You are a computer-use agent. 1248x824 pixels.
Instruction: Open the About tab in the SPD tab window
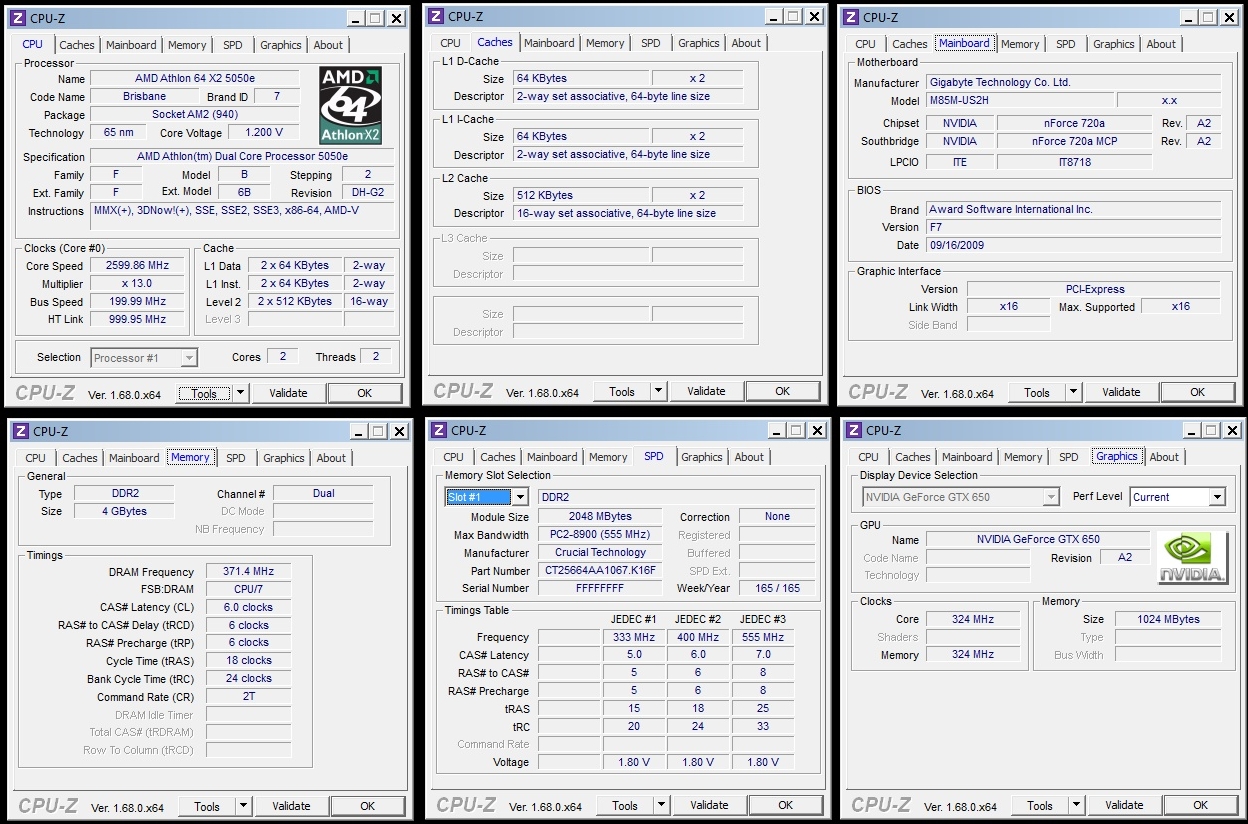tap(749, 457)
